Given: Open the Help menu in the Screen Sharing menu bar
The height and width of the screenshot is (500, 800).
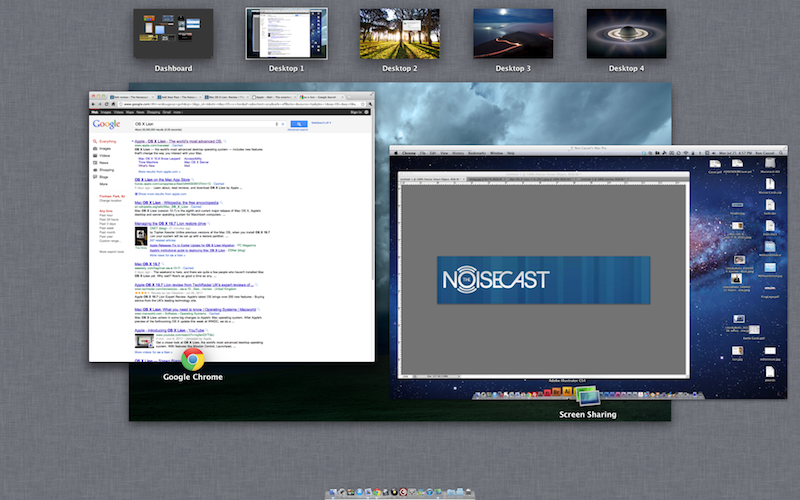Looking at the screenshot, I should tap(511, 153).
